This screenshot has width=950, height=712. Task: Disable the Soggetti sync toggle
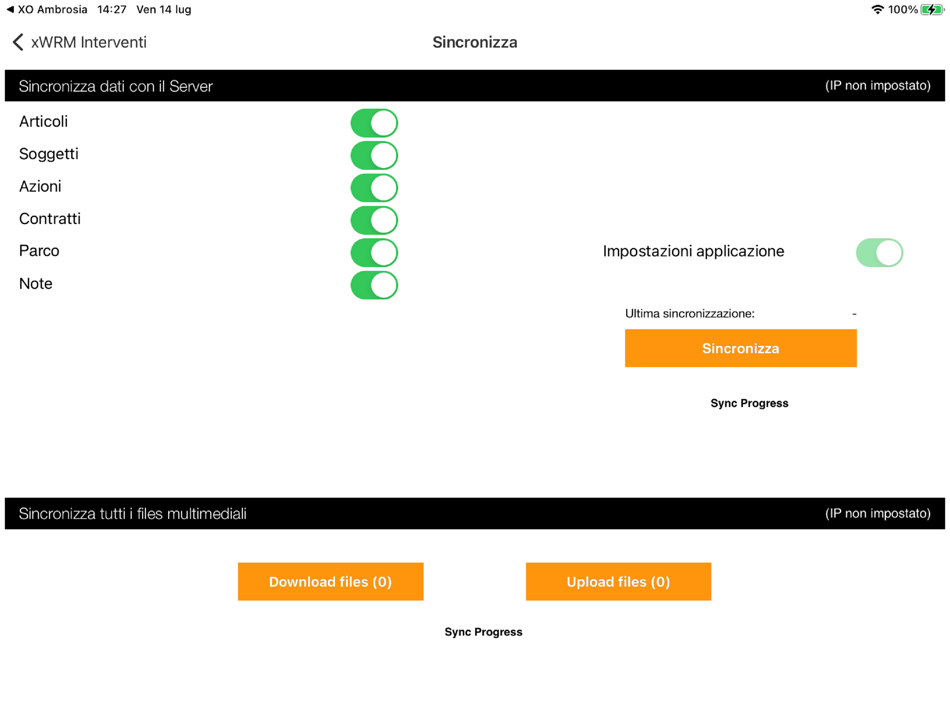372,155
